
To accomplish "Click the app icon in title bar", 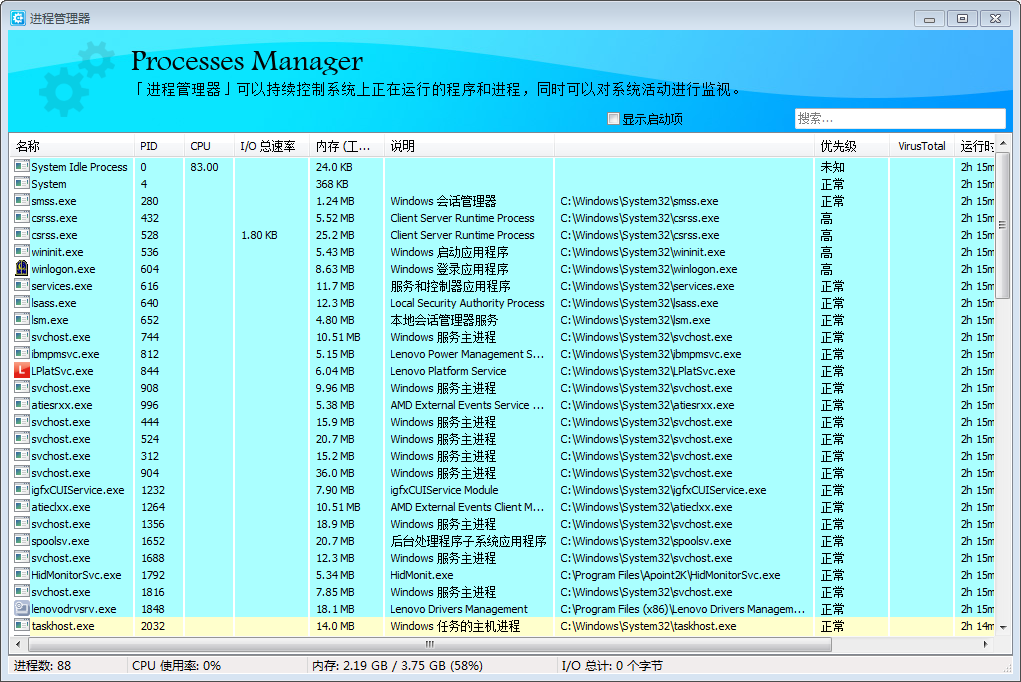I will click(18, 18).
